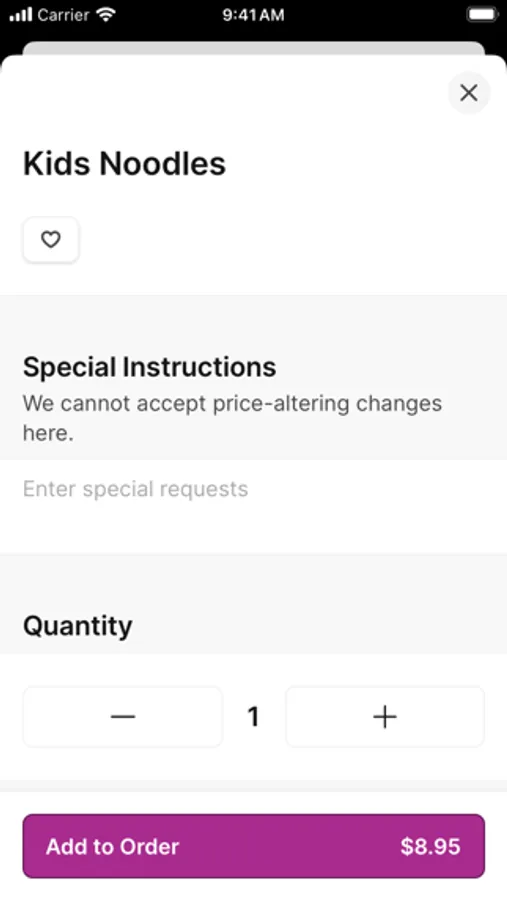Image resolution: width=507 pixels, height=900 pixels.
Task: Click the Kids Noodles title
Action: (124, 164)
